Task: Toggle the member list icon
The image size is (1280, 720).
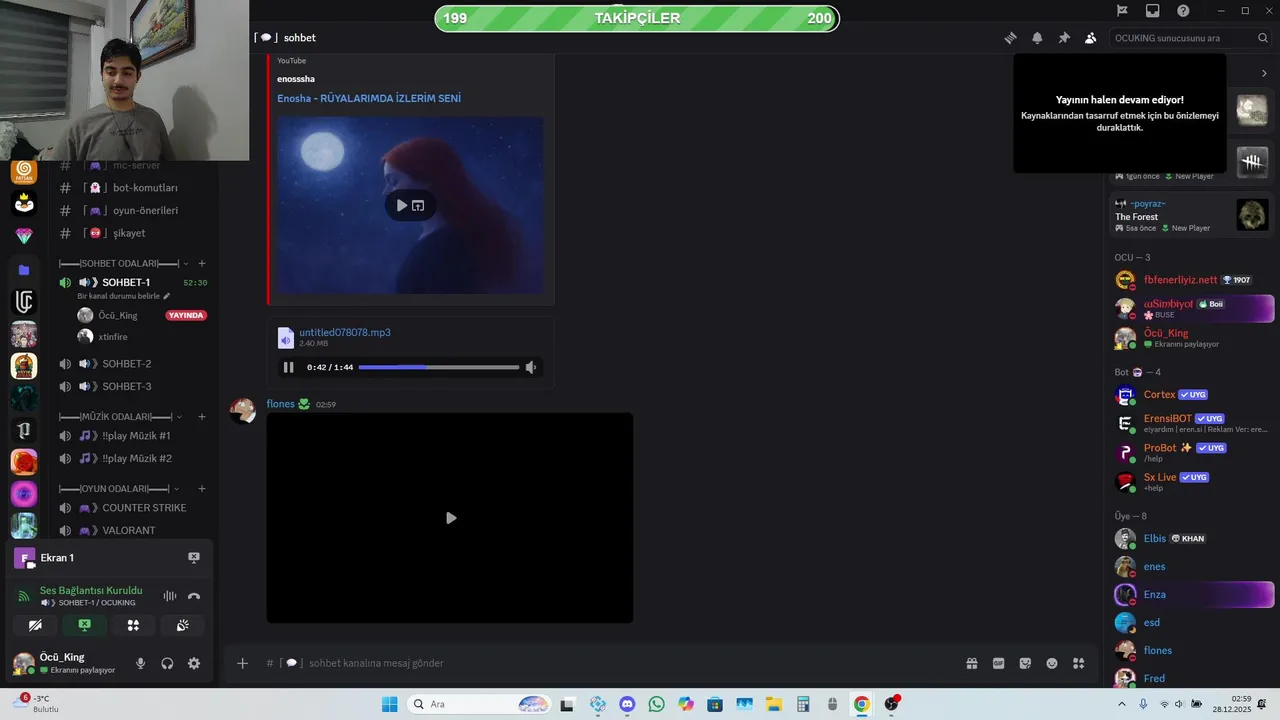Action: (1091, 38)
